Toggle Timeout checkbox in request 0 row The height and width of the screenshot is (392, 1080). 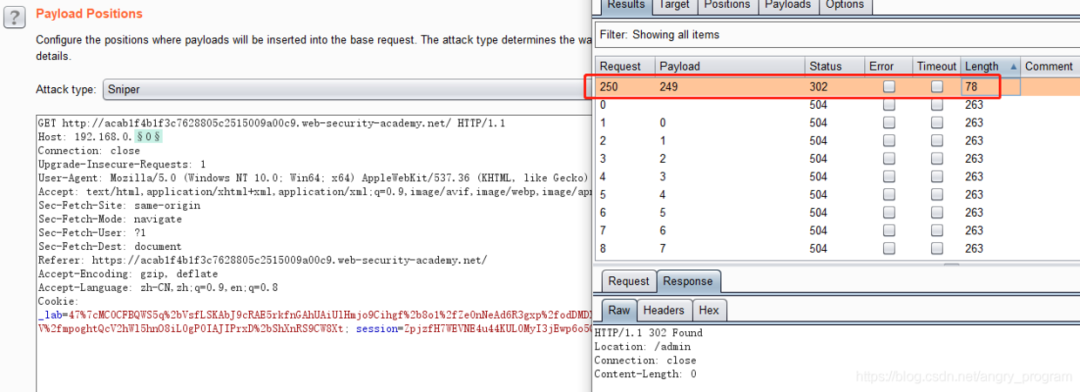[937, 105]
